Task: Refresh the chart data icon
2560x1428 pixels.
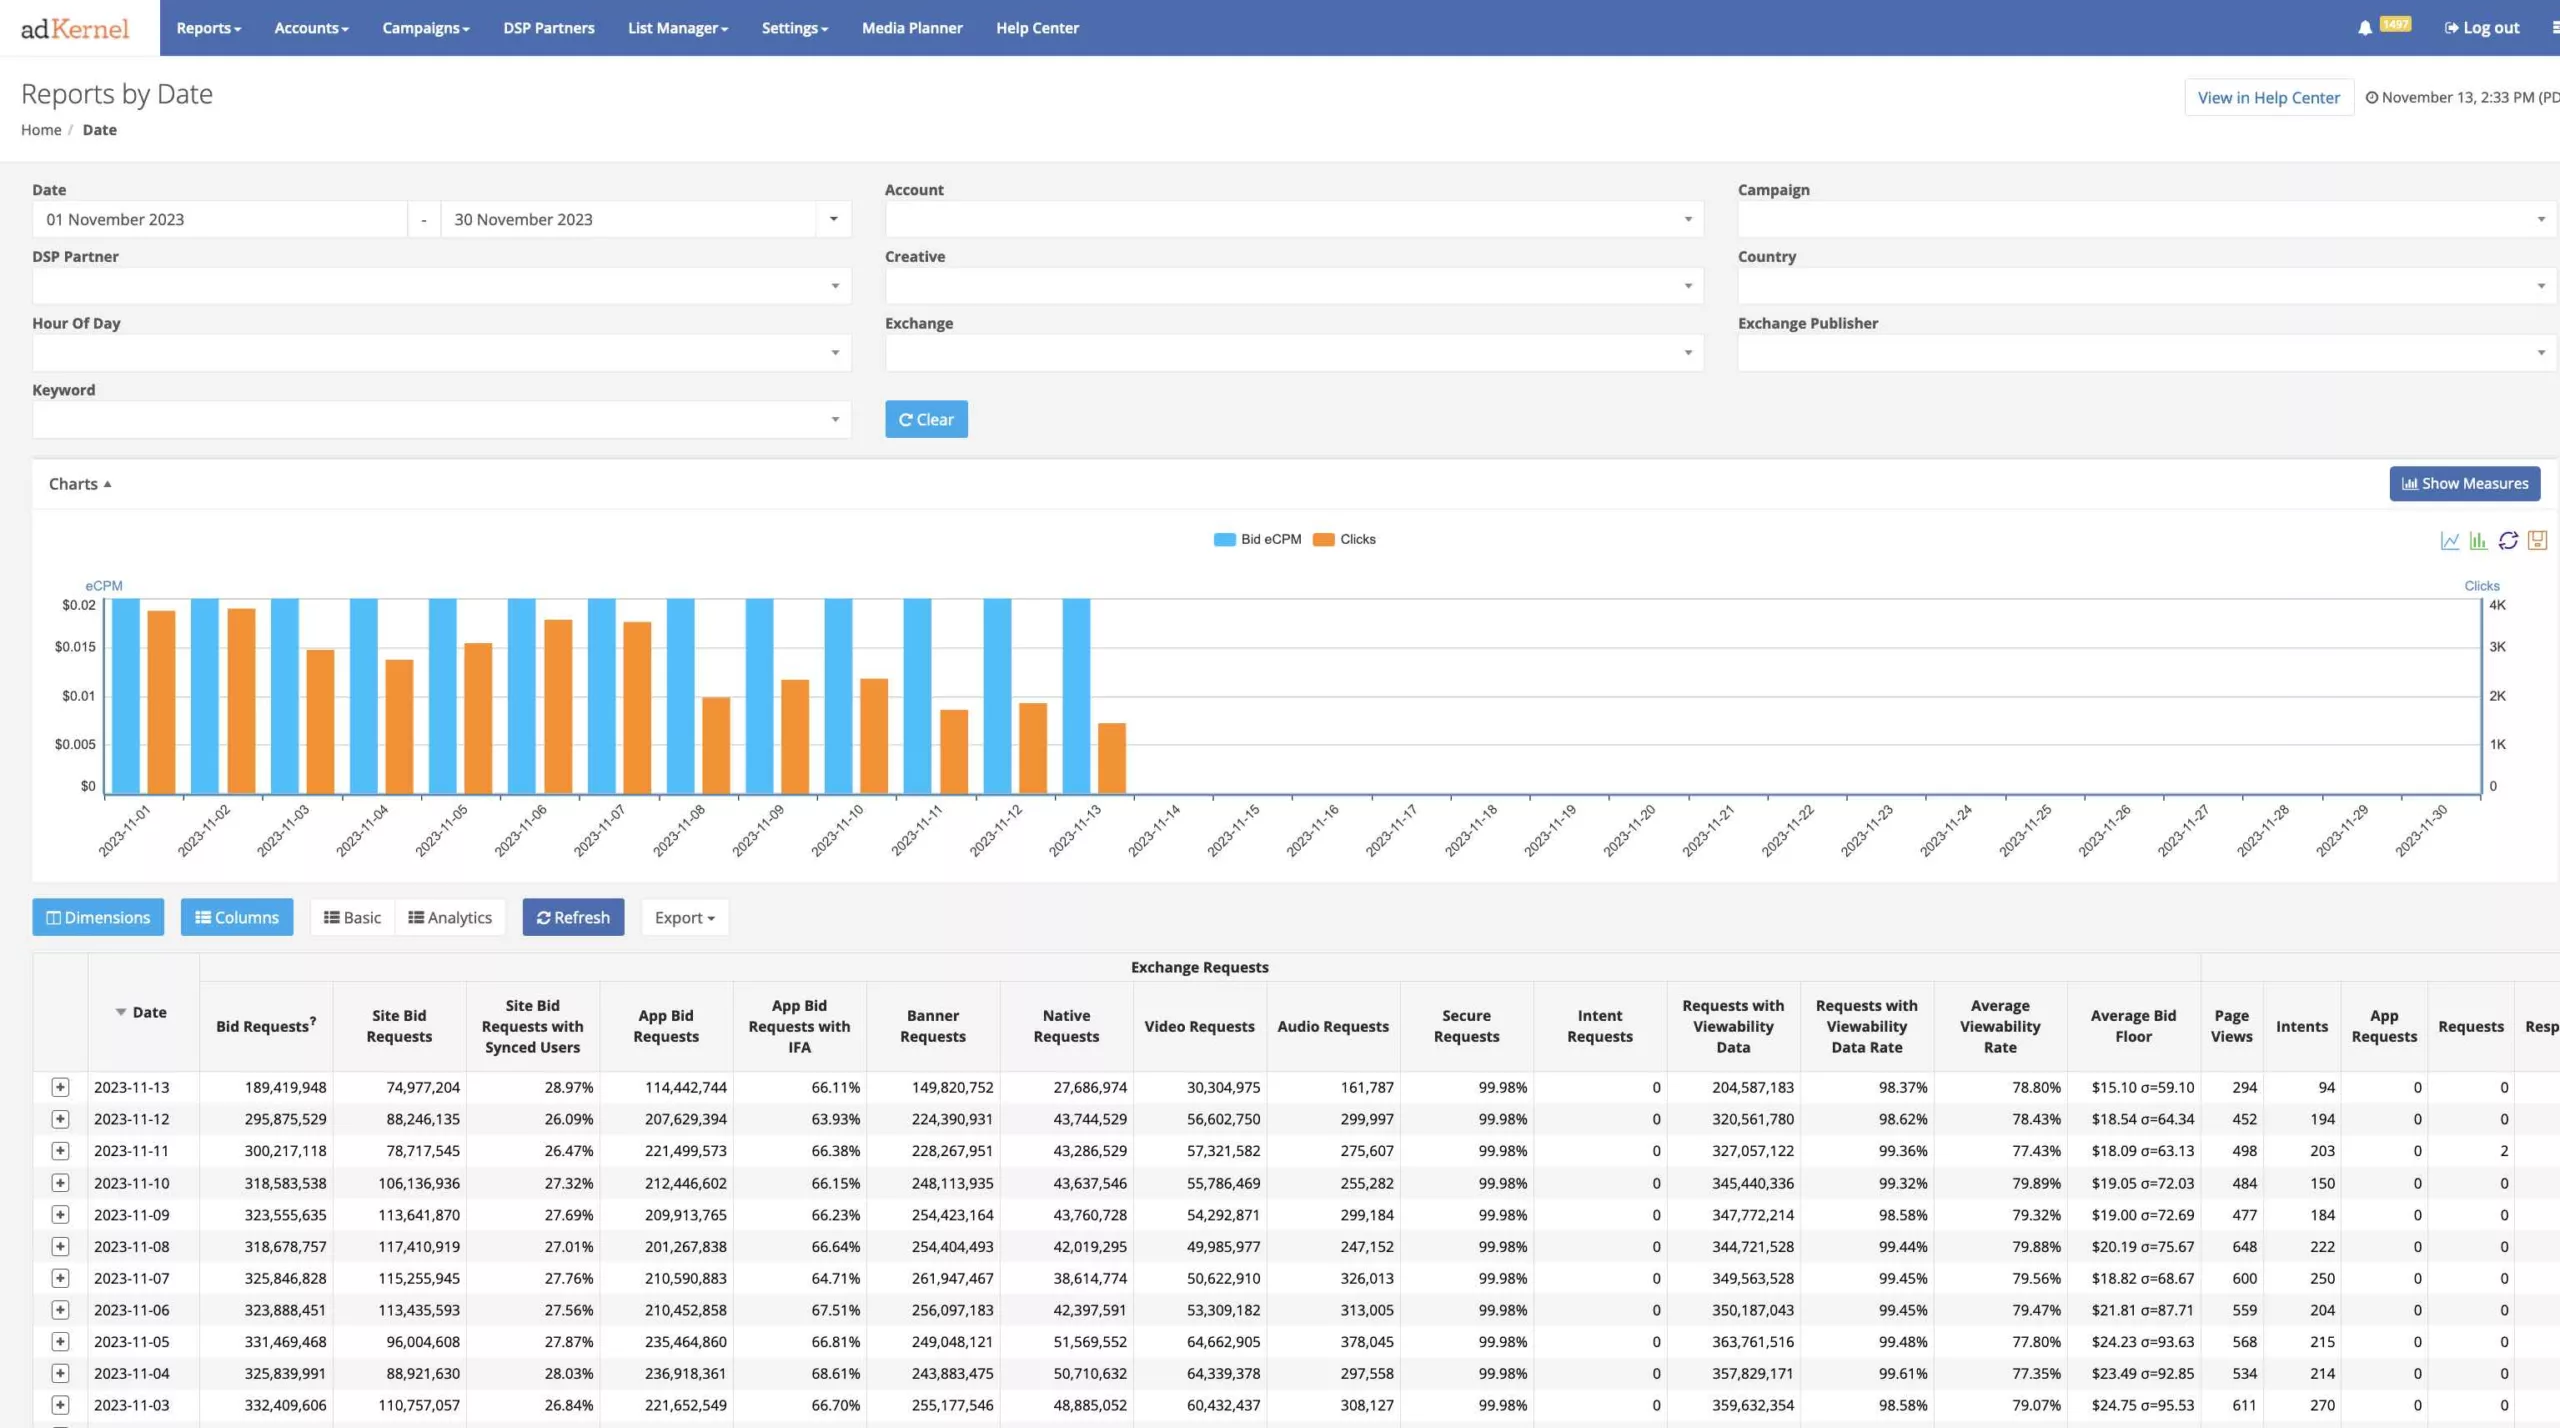Action: [2508, 539]
